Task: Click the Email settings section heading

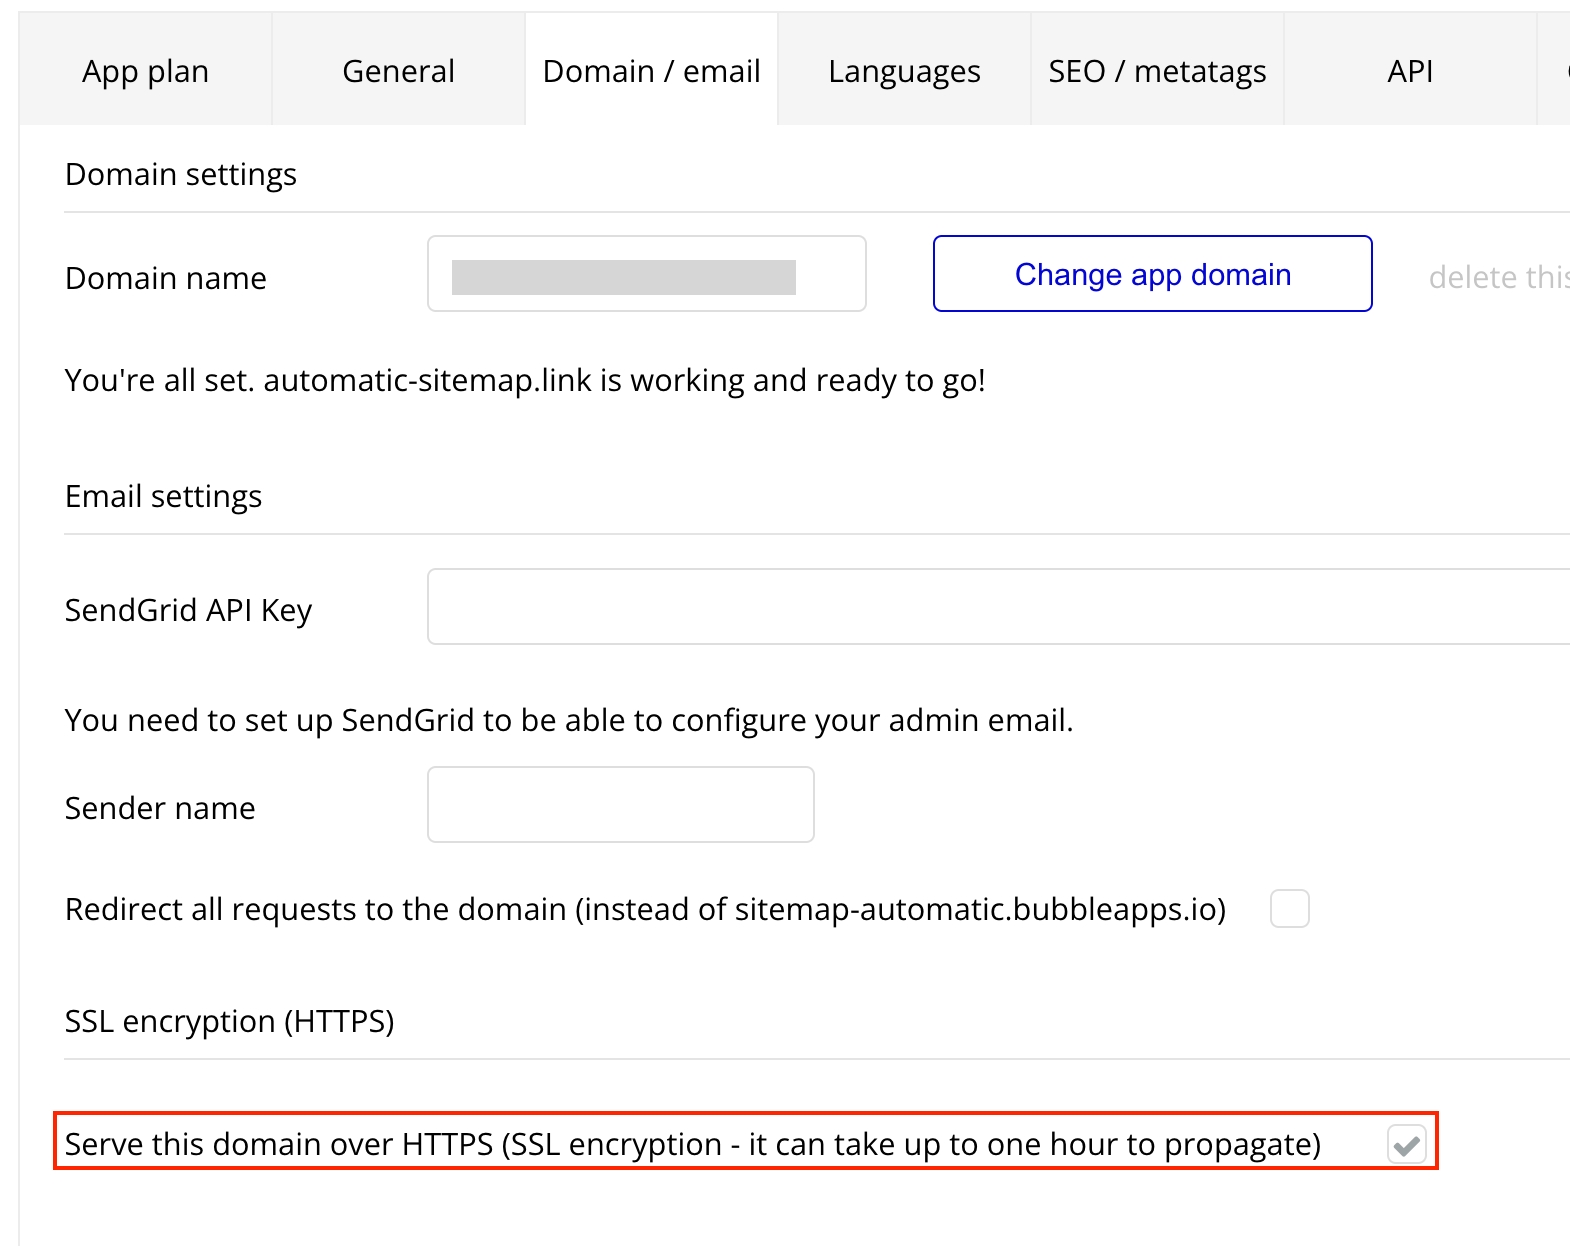Action: point(163,497)
